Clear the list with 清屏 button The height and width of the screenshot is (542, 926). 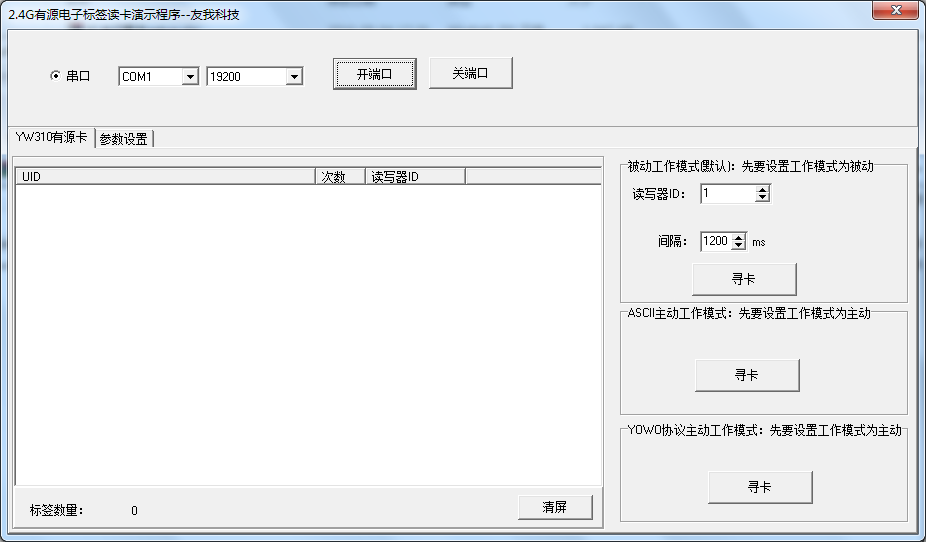click(555, 507)
